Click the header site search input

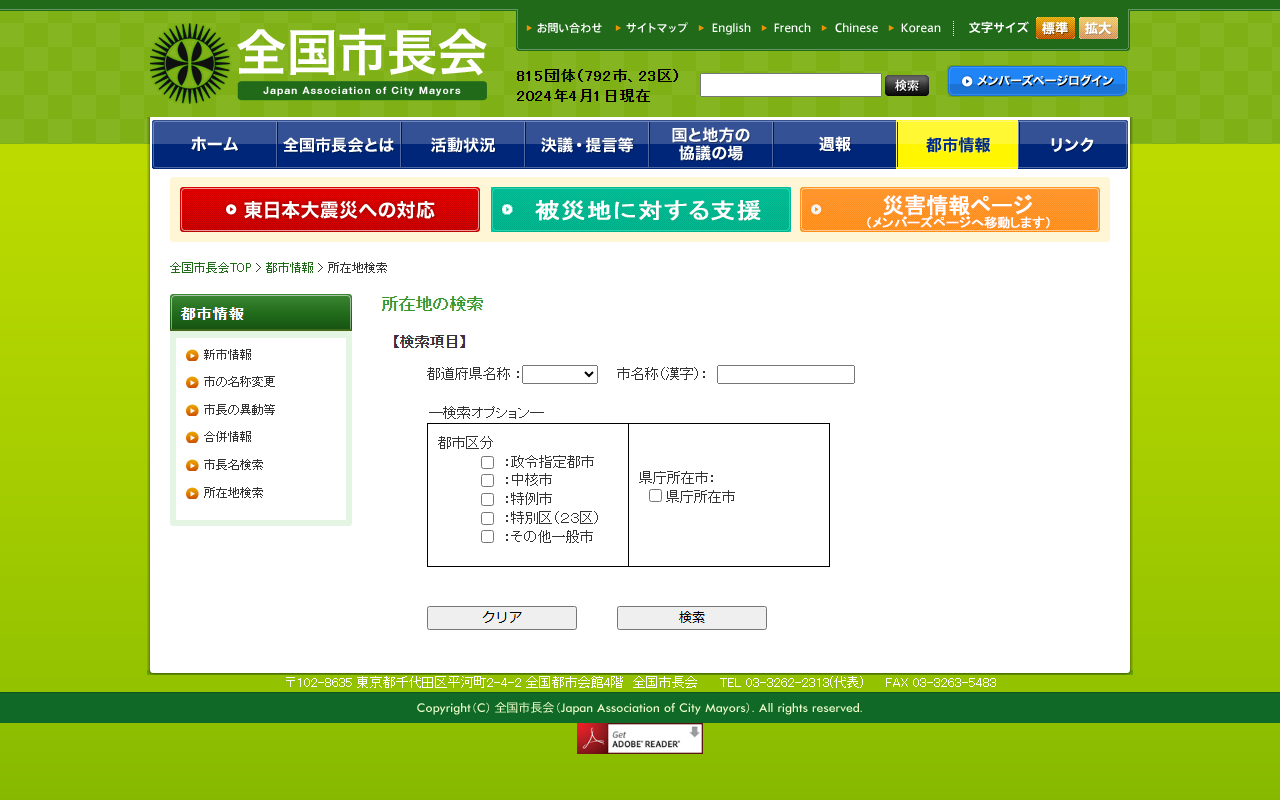point(791,85)
